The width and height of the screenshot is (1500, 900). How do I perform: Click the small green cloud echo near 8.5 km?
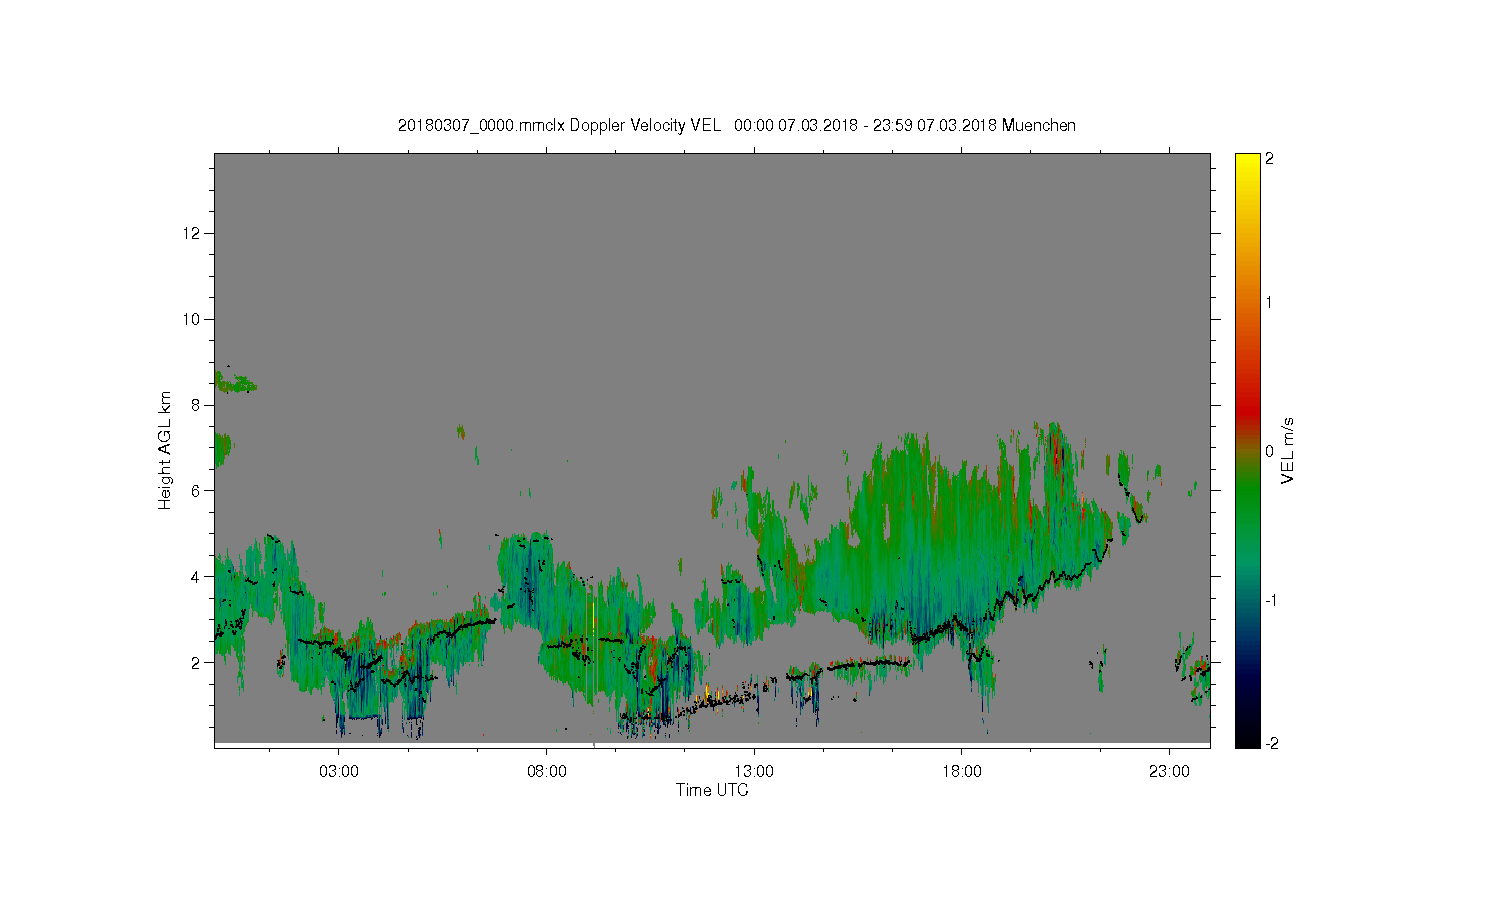tap(236, 383)
